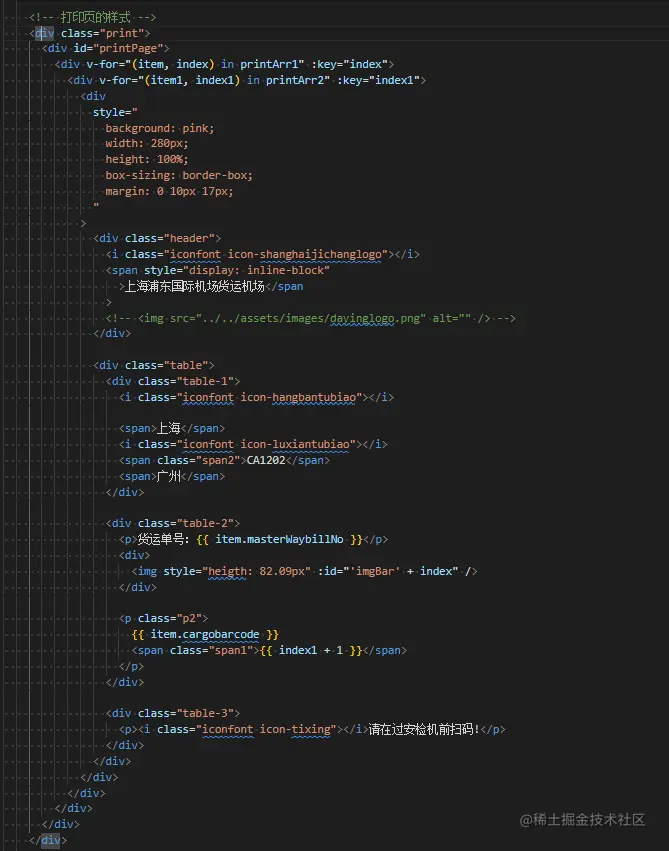Click printArr2 in the nested v-for
The image size is (669, 851).
coord(297,80)
